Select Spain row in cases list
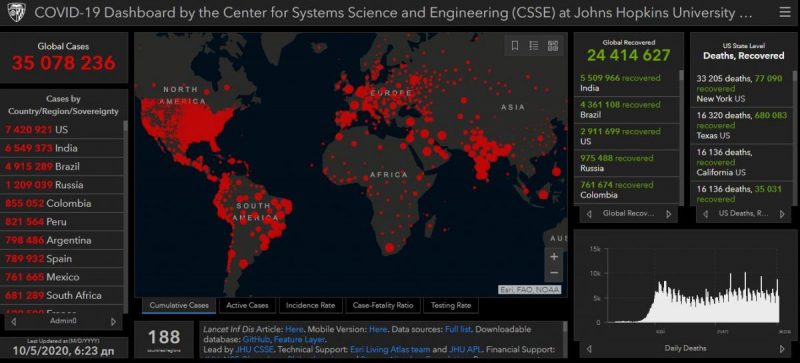 click(x=62, y=258)
